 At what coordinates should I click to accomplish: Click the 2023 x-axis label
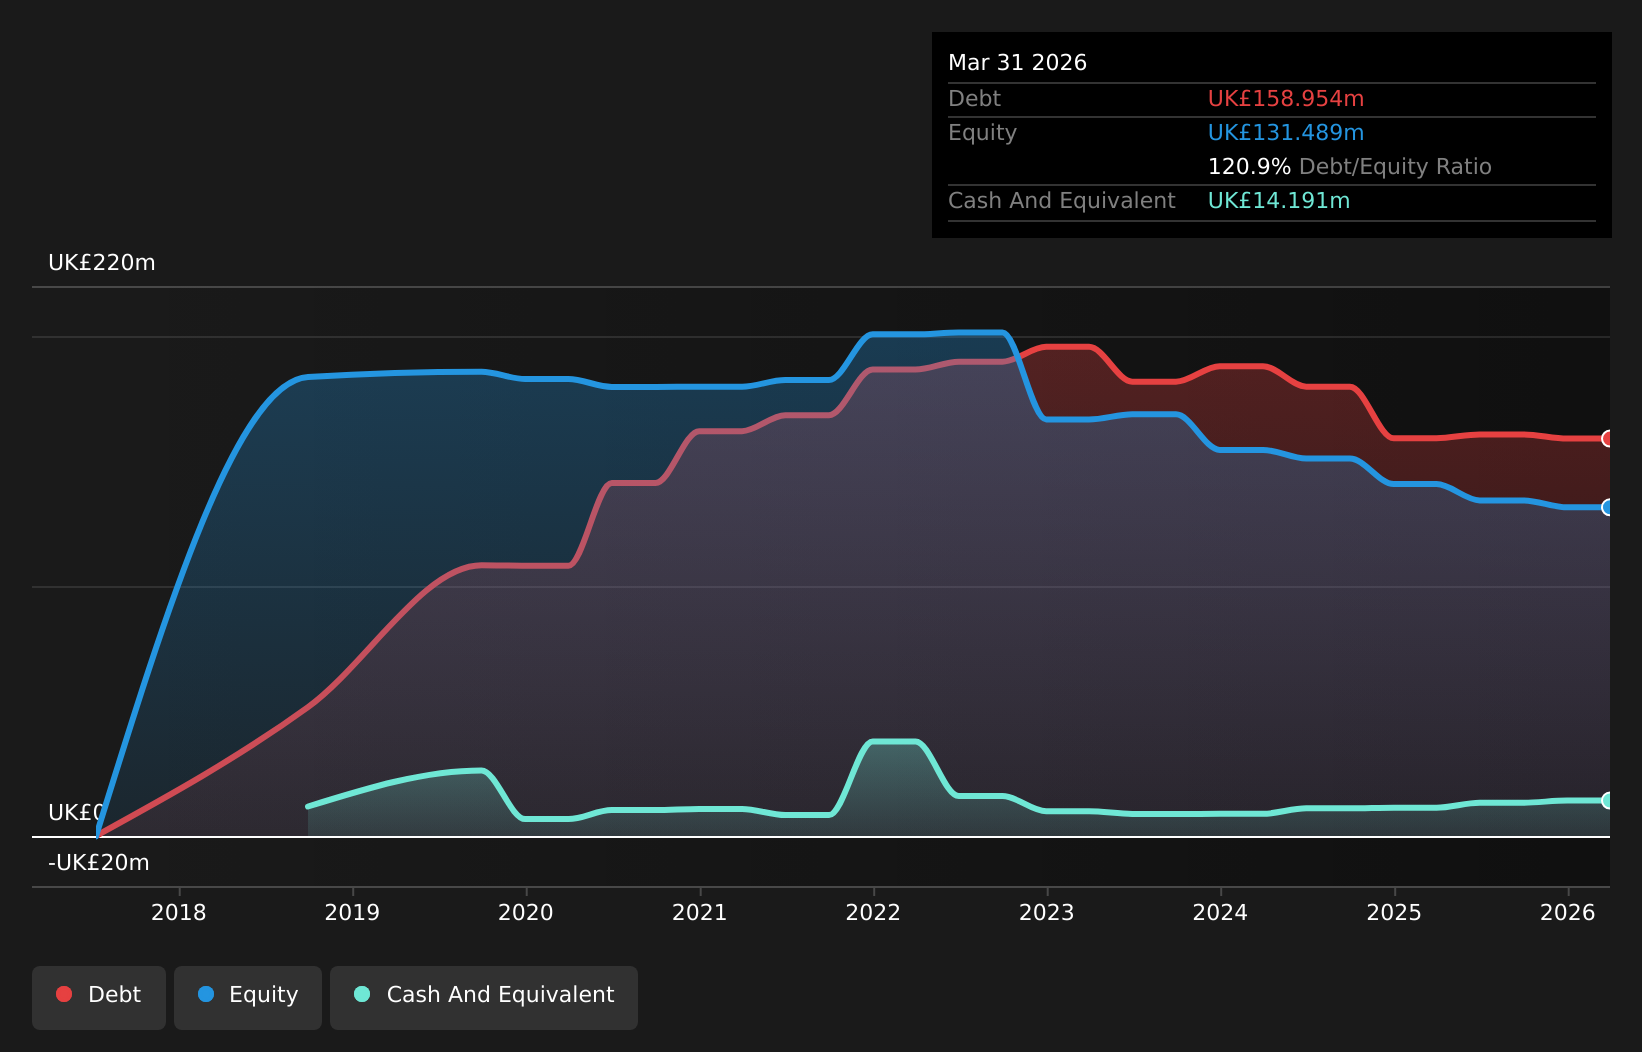[x=1047, y=912]
